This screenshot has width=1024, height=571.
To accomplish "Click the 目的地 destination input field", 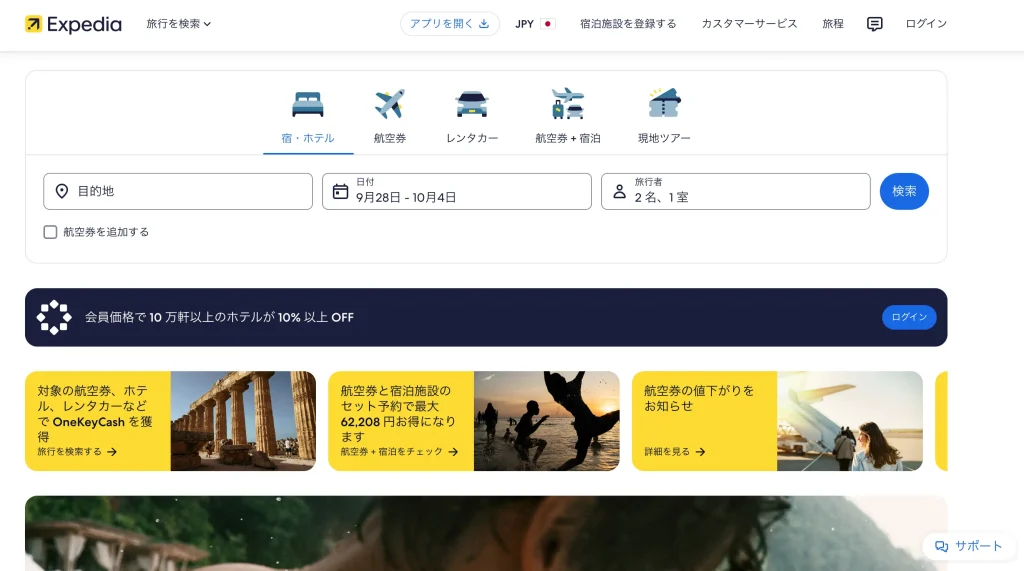I will [178, 191].
